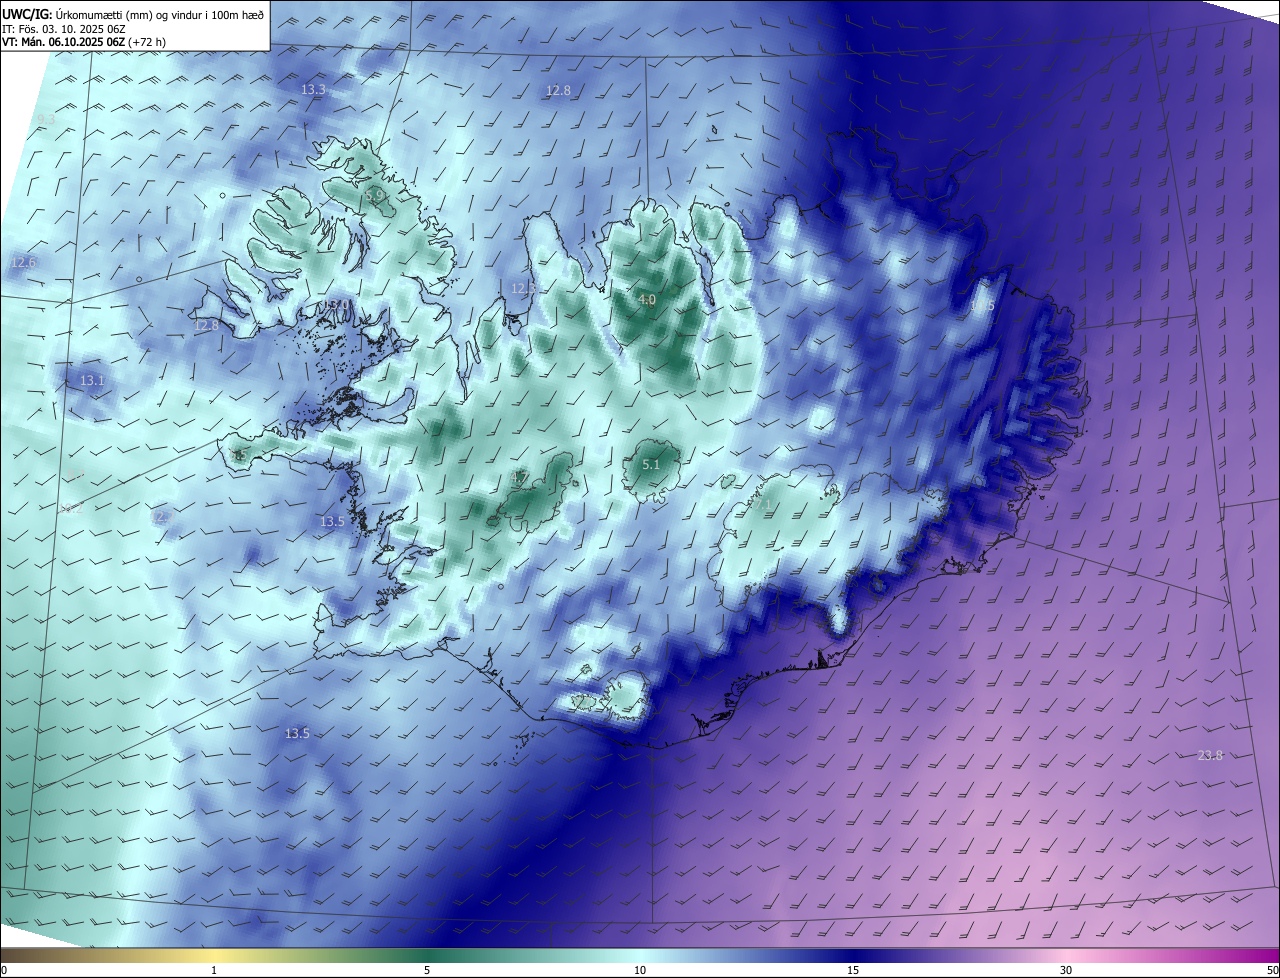Screen dimensions: 1280x978
Task: Click the 10 tick on the color scale
Action: (640, 970)
